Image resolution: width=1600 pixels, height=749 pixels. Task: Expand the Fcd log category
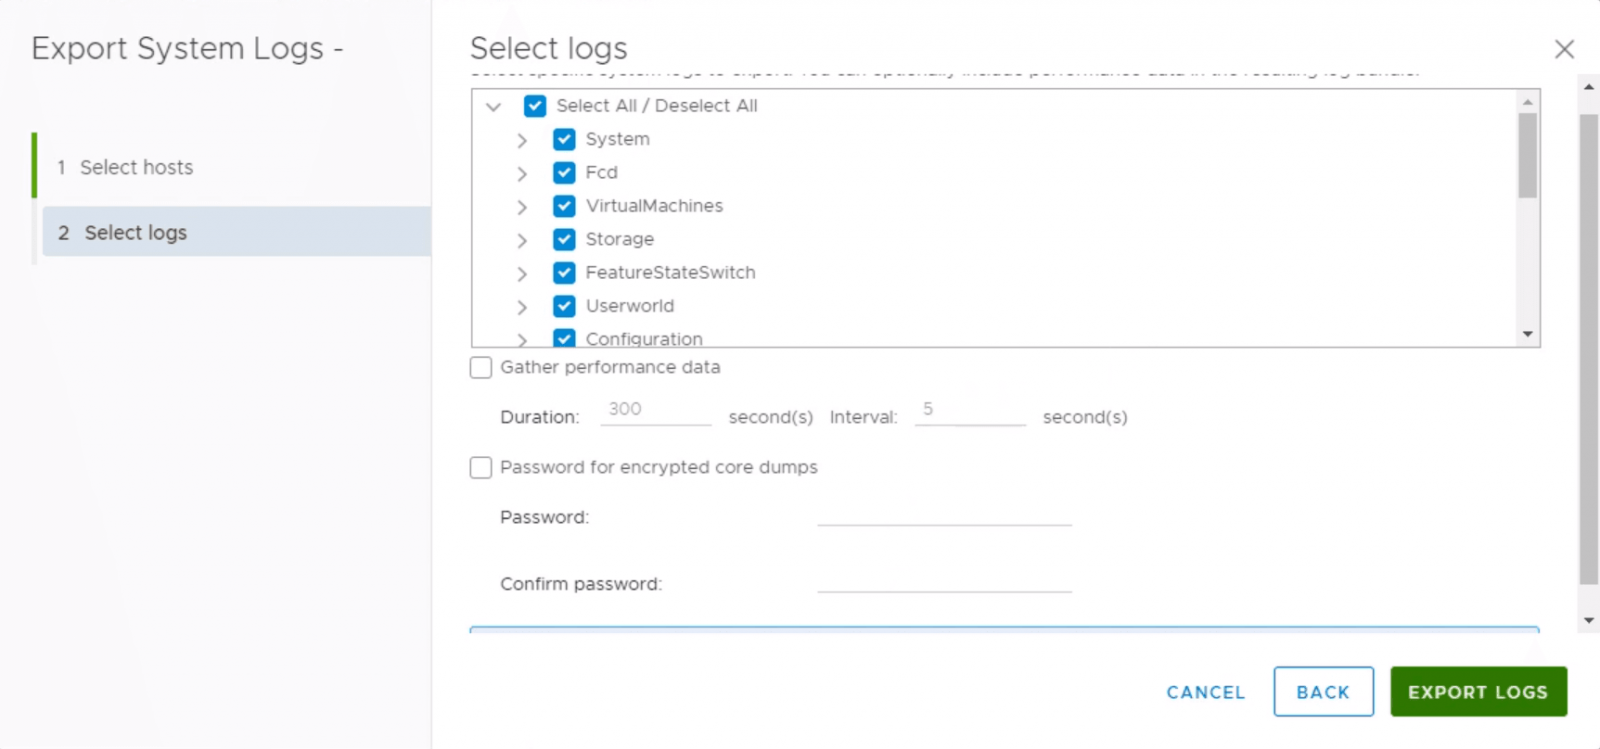tap(522, 173)
